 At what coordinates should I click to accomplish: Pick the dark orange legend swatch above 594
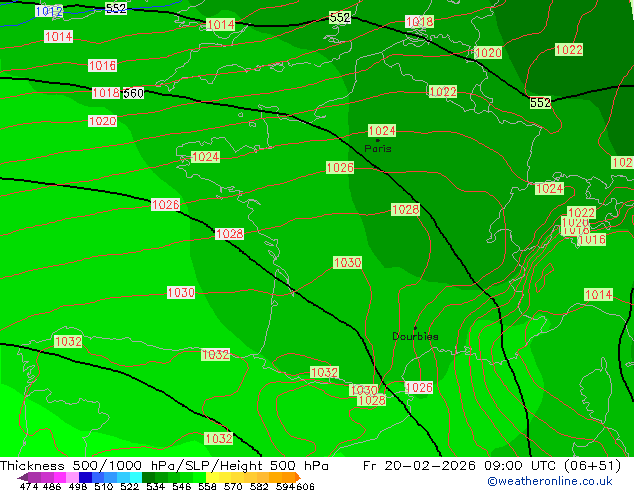288,477
